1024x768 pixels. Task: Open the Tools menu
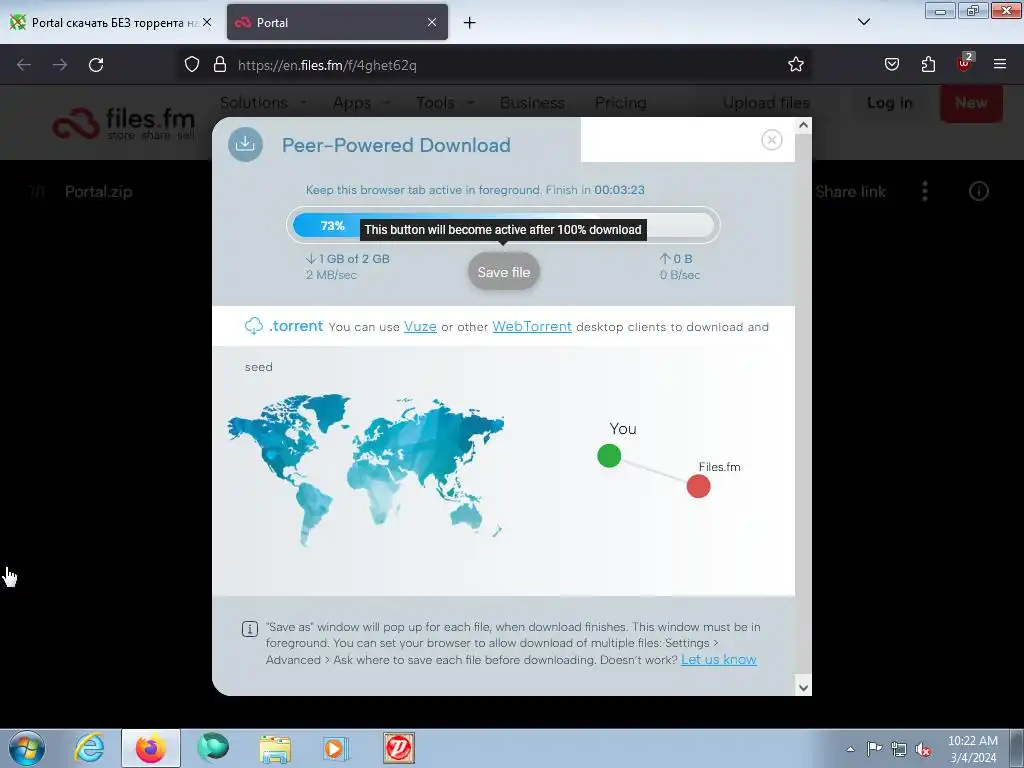445,103
